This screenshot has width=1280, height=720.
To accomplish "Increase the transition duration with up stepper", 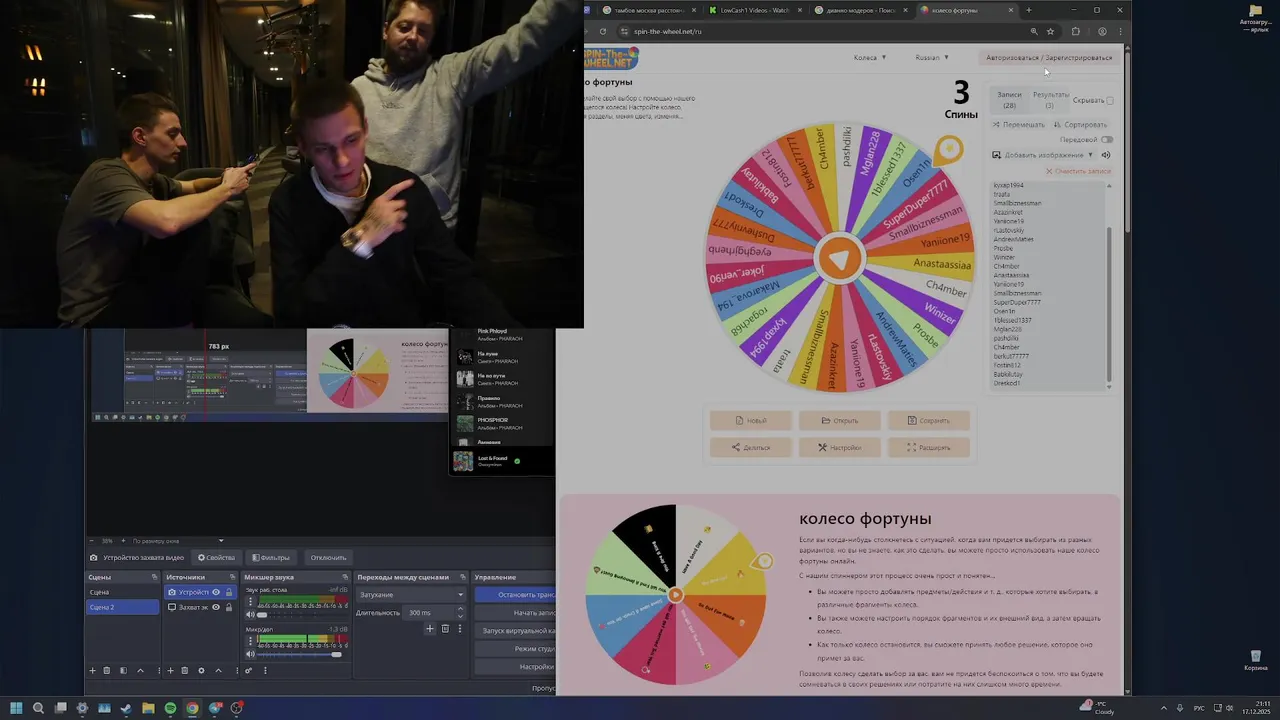I will (x=462, y=610).
